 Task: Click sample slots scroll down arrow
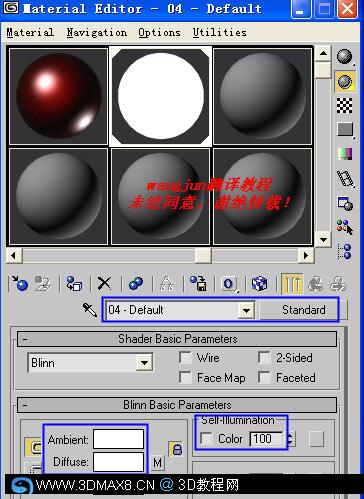(323, 239)
